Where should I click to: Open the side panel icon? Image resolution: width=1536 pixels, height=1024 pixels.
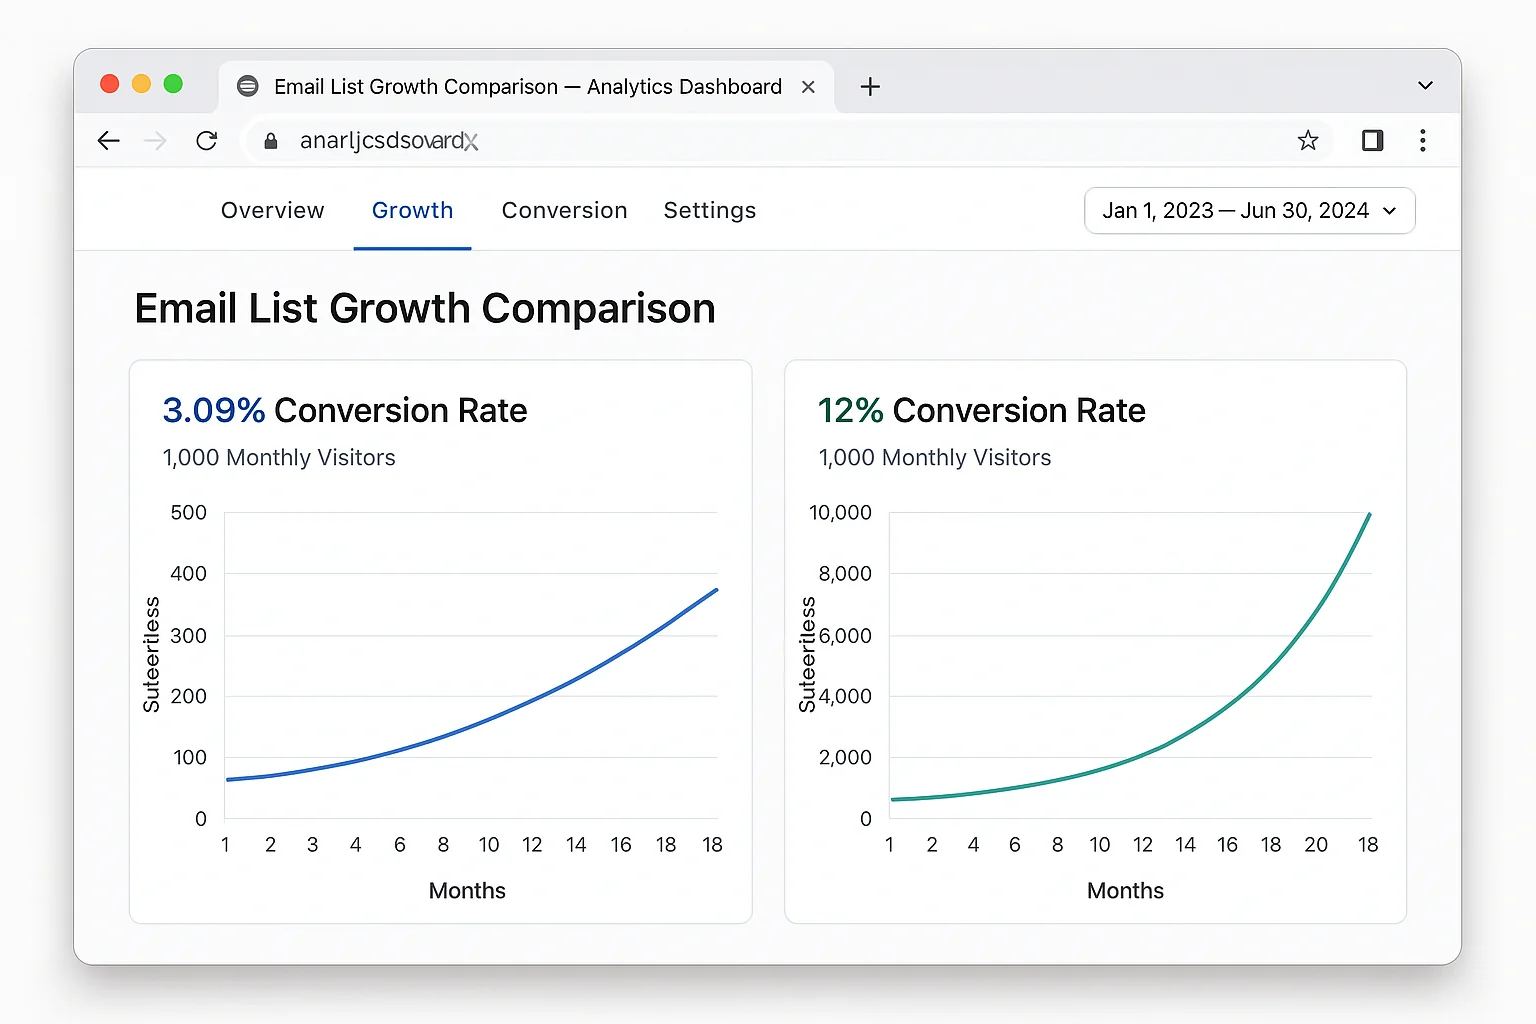(1371, 140)
